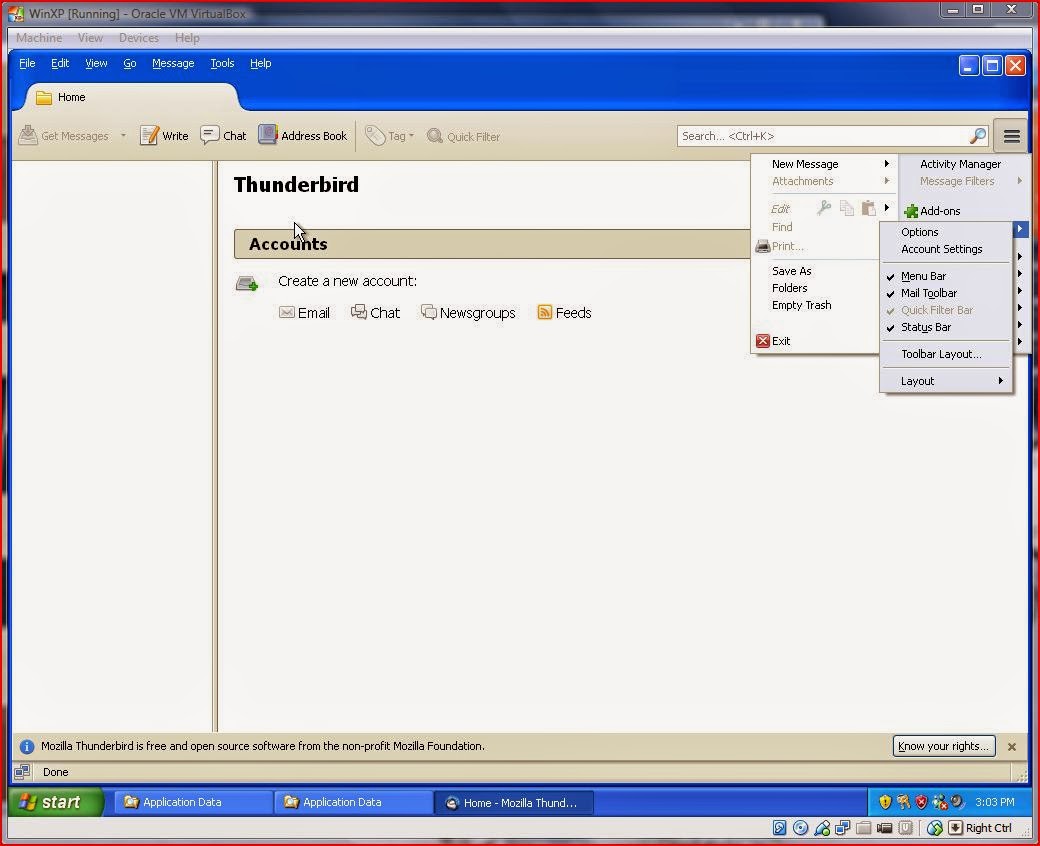Click the blue info icon in the notification bar
This screenshot has height=846, width=1040.
(x=27, y=747)
